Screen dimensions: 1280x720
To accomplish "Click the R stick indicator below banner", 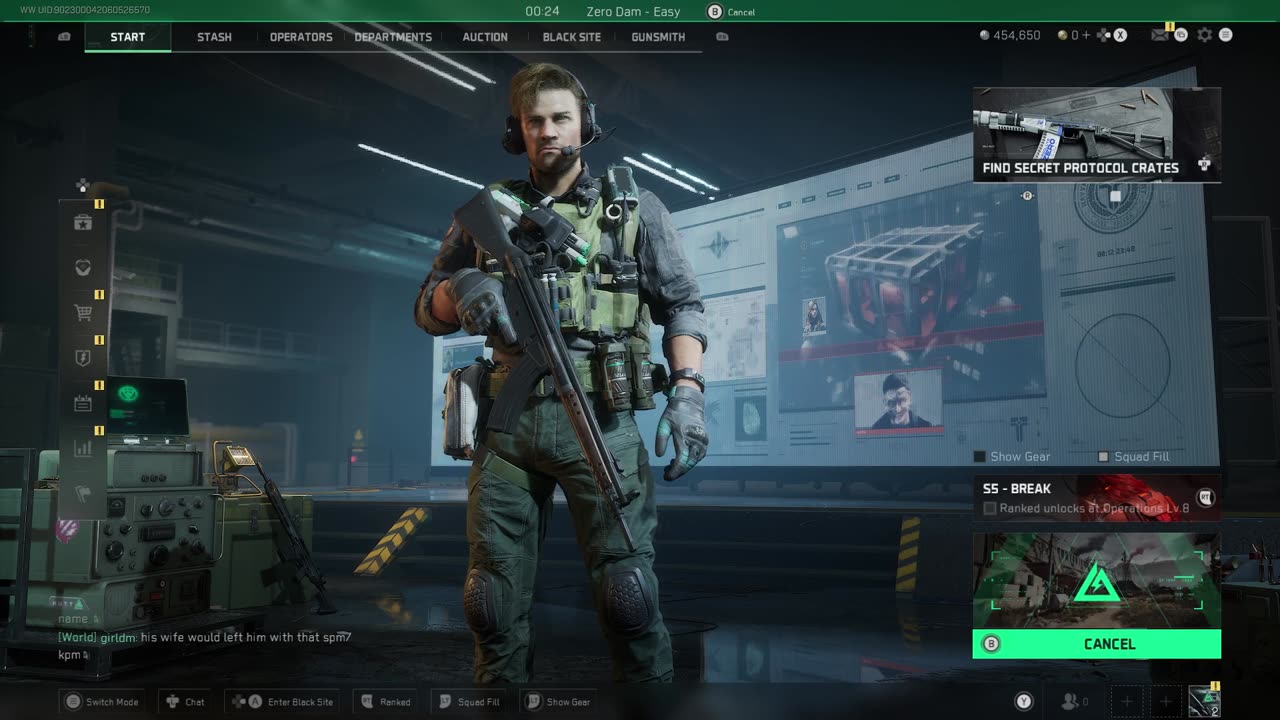I will coord(1026,196).
